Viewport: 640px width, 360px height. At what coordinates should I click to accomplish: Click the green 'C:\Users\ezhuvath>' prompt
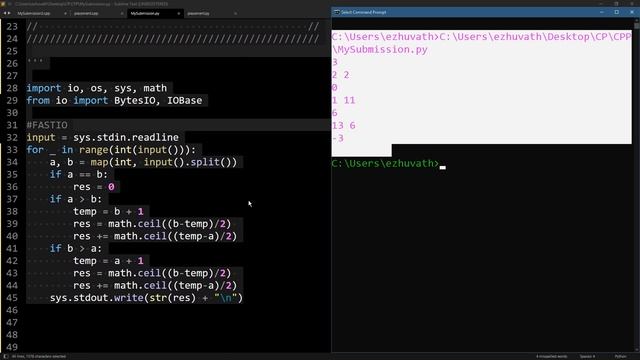pyautogui.click(x=385, y=164)
